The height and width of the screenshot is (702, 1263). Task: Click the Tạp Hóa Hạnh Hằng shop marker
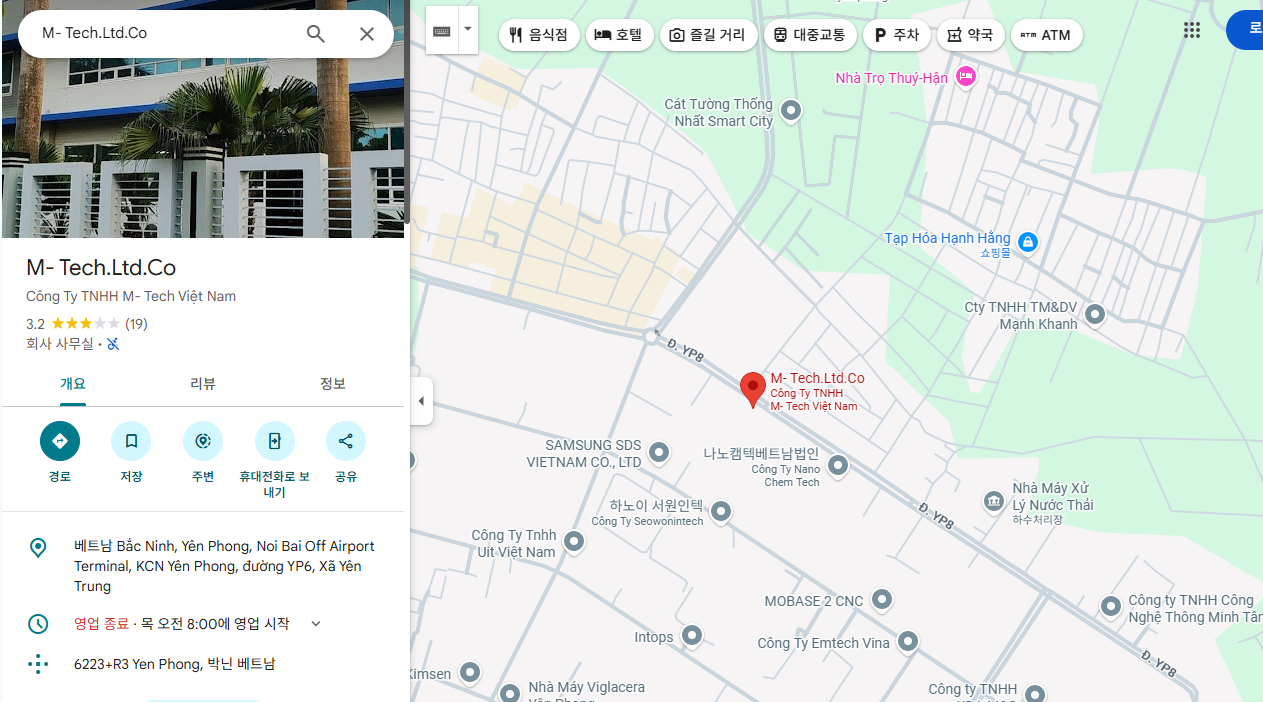pos(1028,241)
